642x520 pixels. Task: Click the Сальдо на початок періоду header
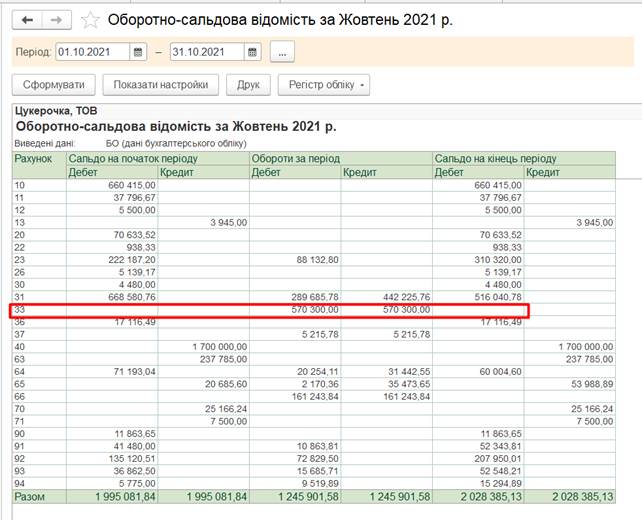pos(125,159)
